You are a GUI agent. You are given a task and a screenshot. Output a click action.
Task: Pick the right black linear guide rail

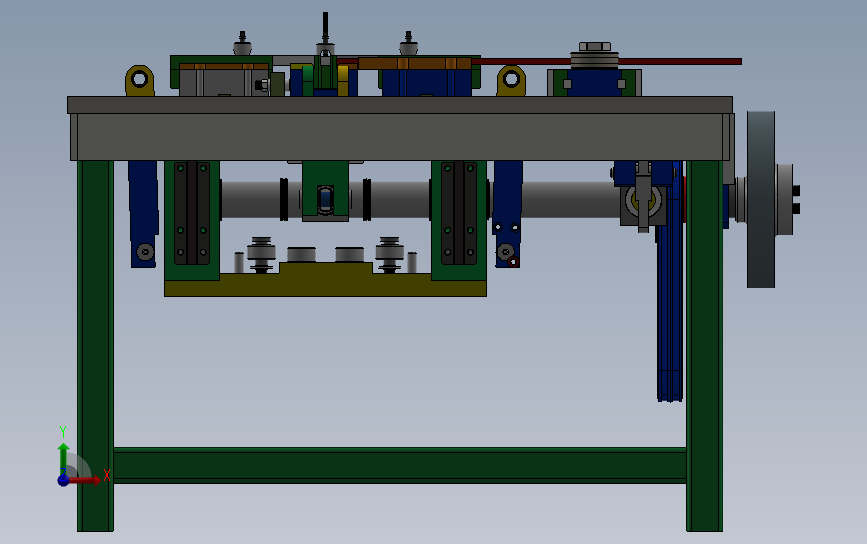[459, 213]
